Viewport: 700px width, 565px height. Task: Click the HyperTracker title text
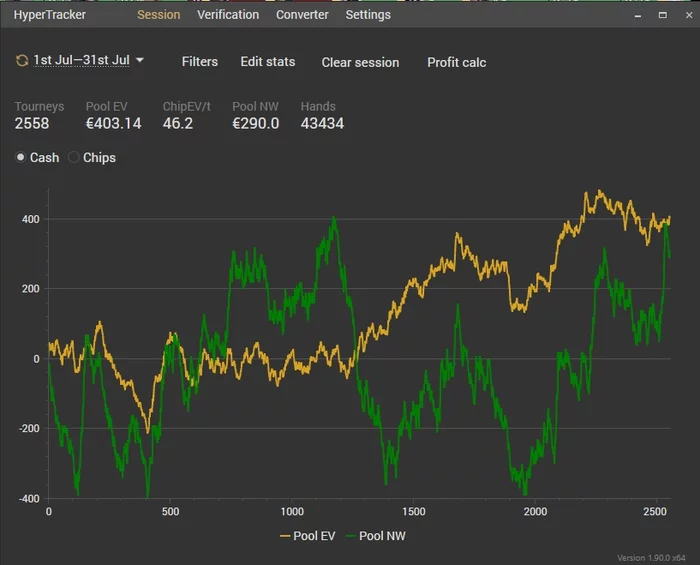tap(50, 15)
